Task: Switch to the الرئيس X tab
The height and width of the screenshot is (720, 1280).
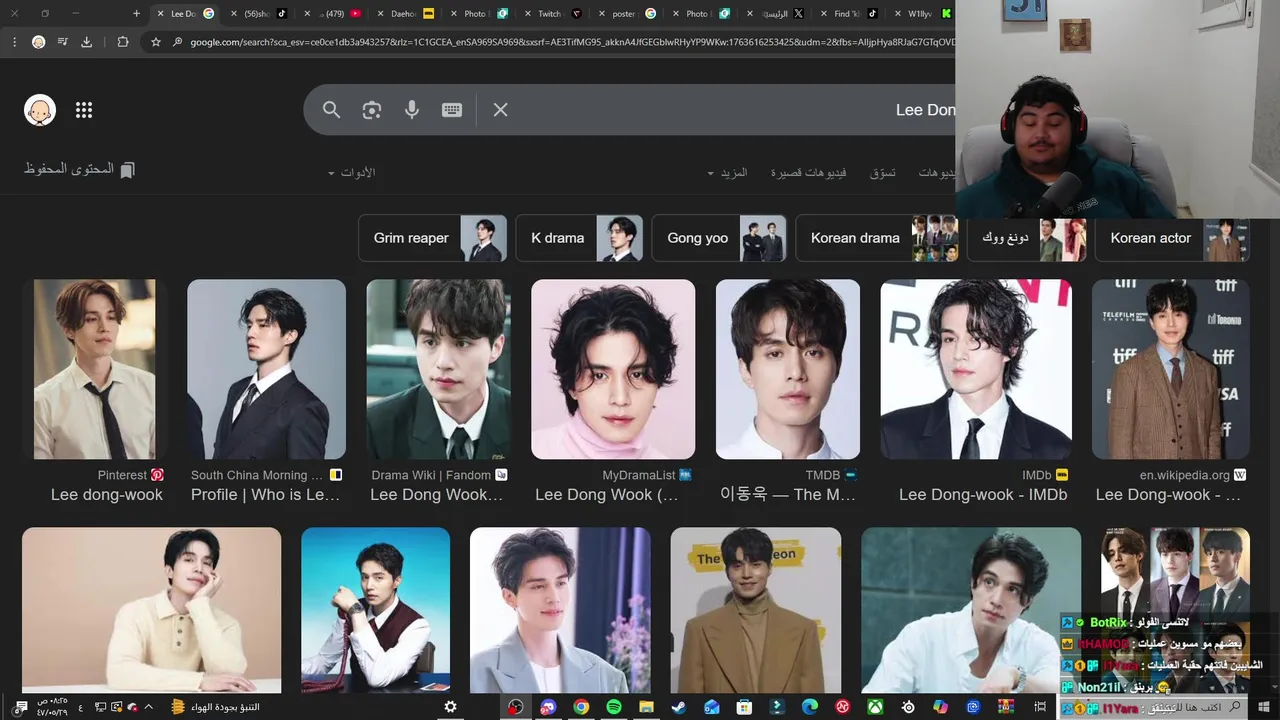Action: click(776, 14)
